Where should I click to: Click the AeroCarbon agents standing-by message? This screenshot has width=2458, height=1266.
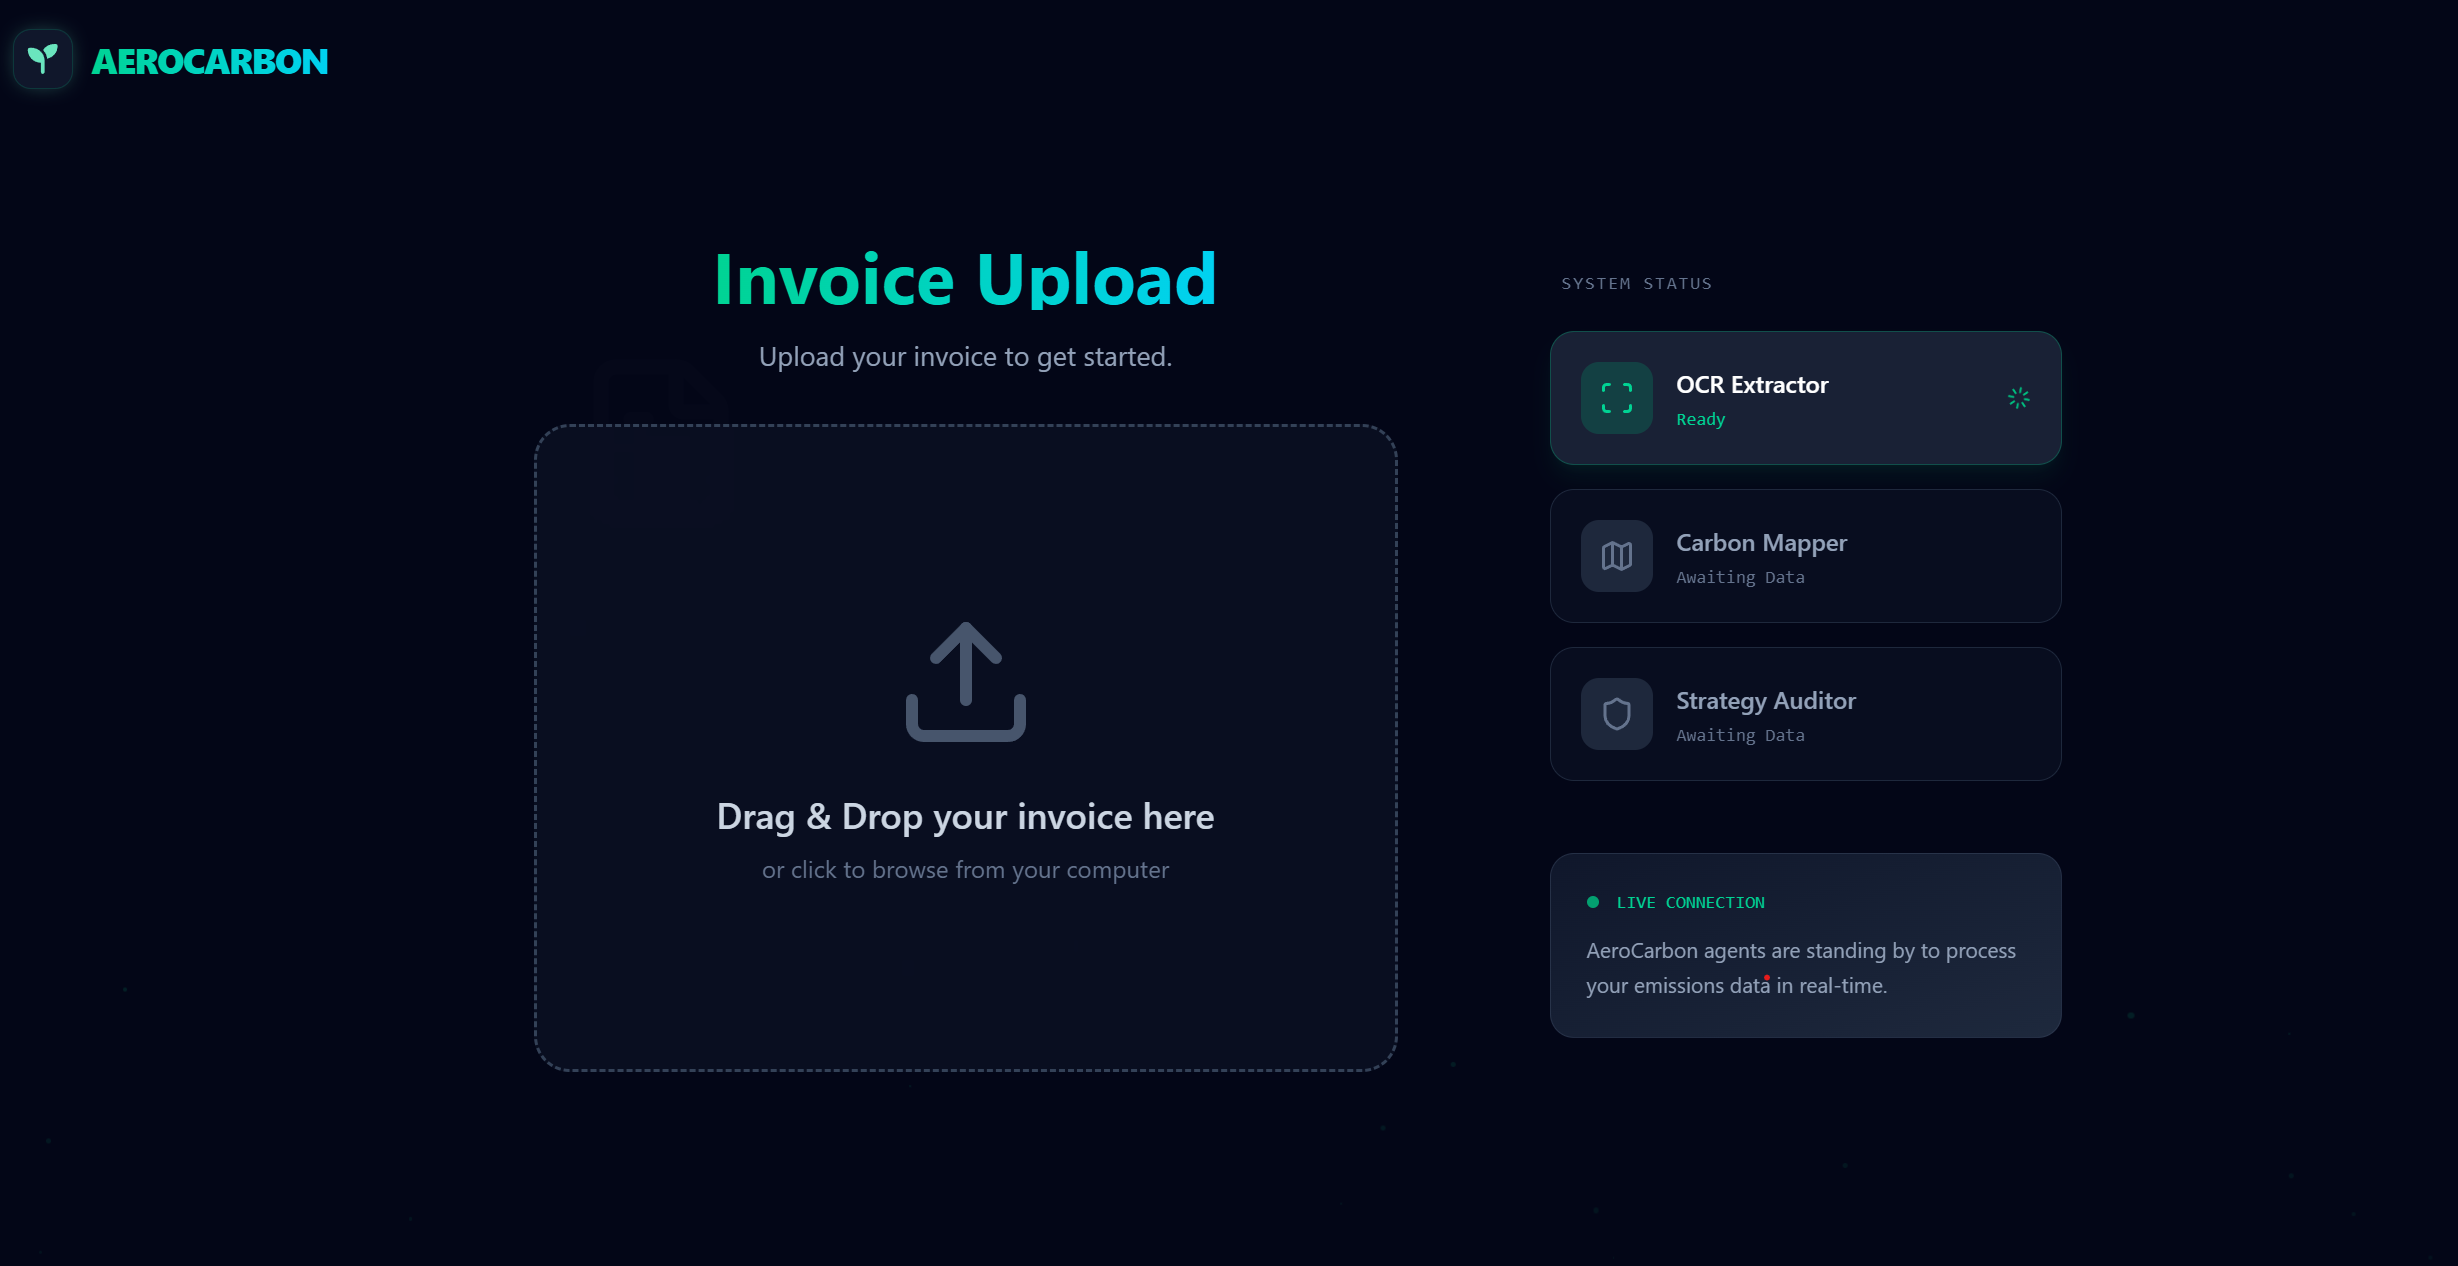pyautogui.click(x=1800, y=968)
